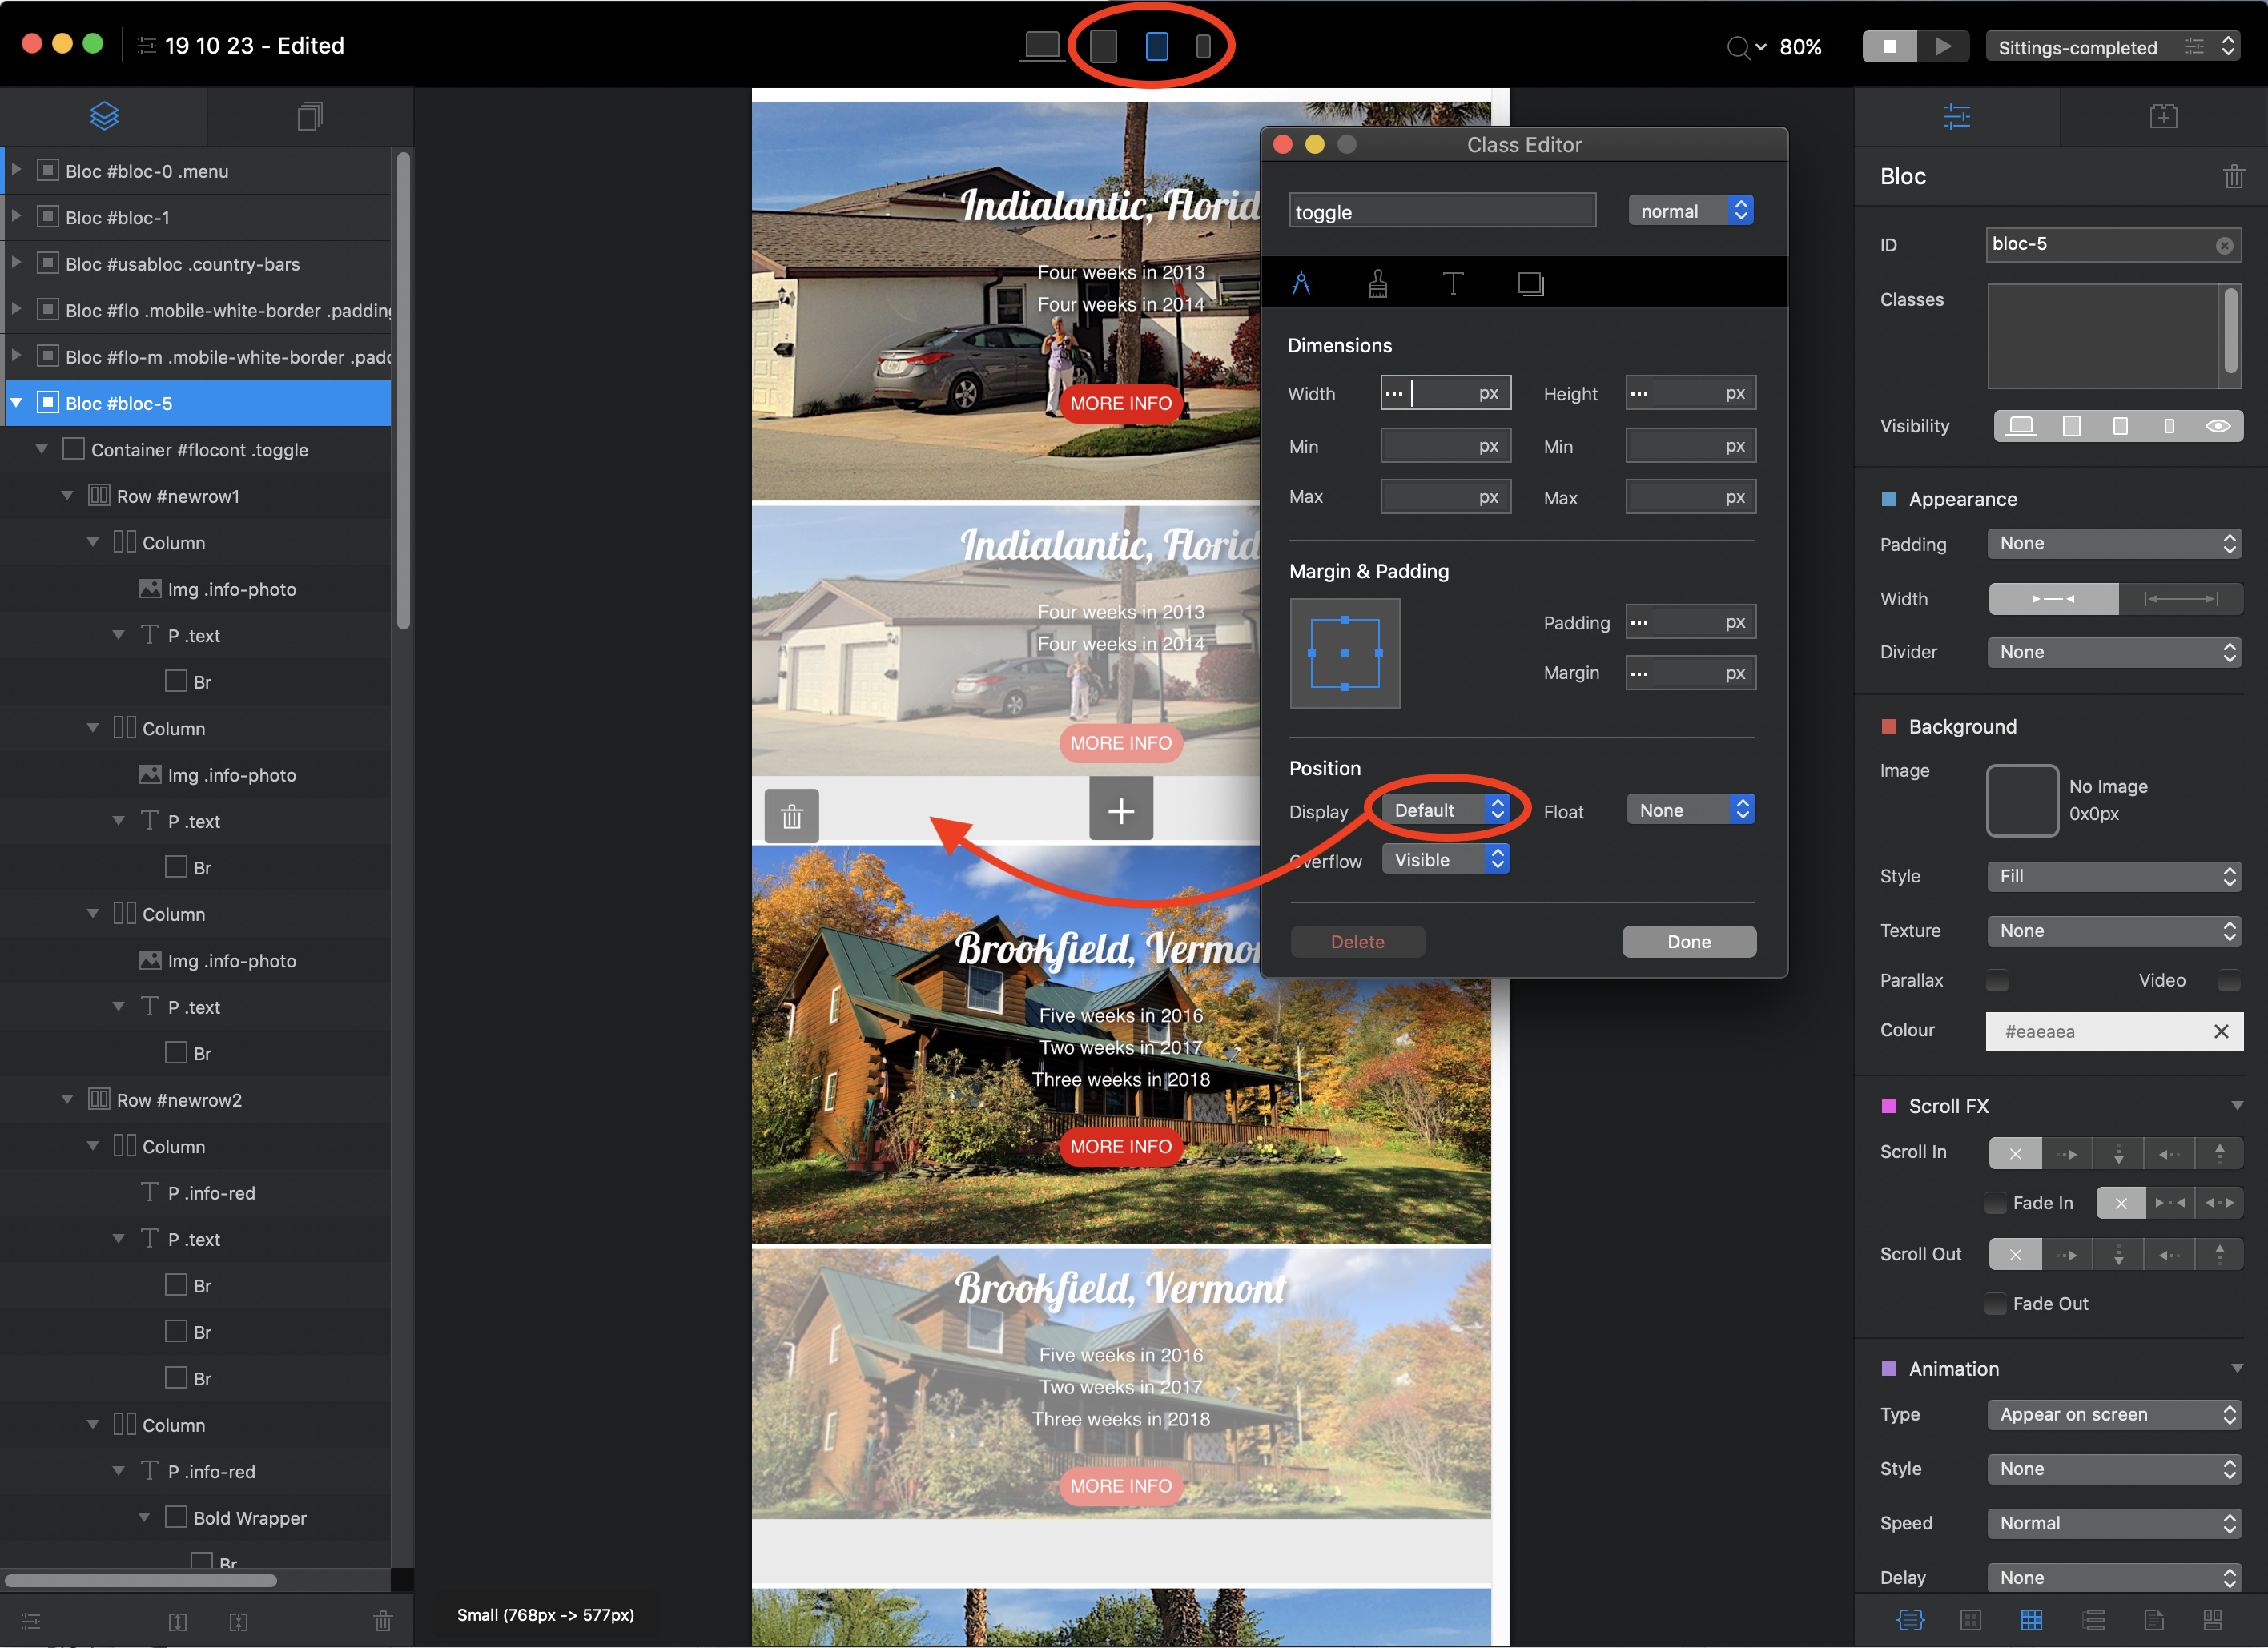Toggle the eye visibility icon
The image size is (2268, 1648).
(x=2217, y=426)
